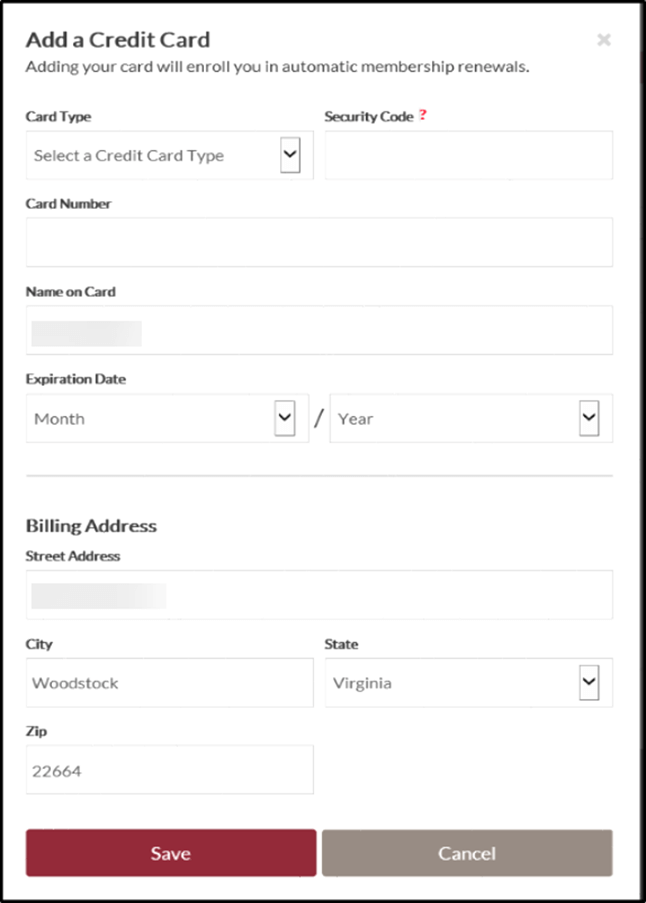Open the State dropdown arrow showing Virginia
The width and height of the screenshot is (646, 903).
[x=589, y=682]
